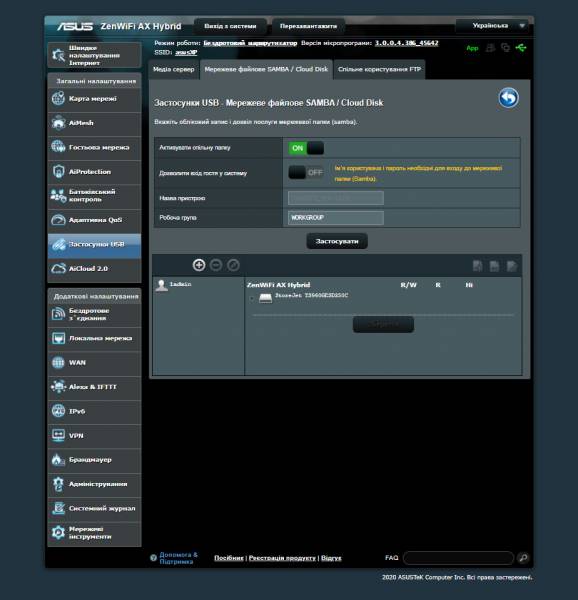Click the blue back arrow icon

click(508, 98)
